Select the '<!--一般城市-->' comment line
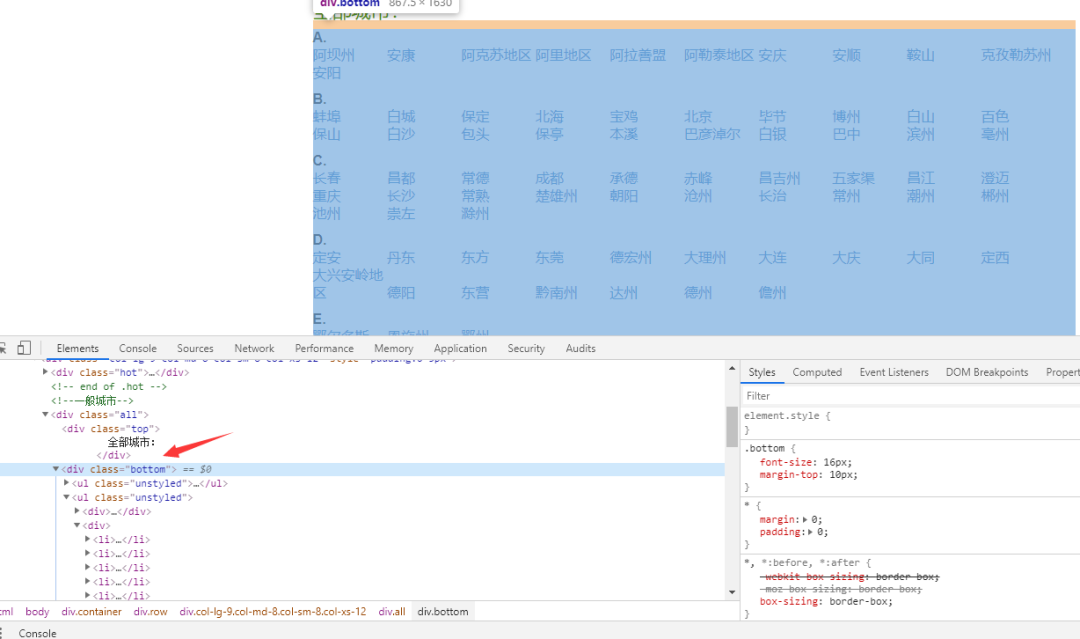Screen dimensions: 1080x639 pyautogui.click(x=92, y=401)
